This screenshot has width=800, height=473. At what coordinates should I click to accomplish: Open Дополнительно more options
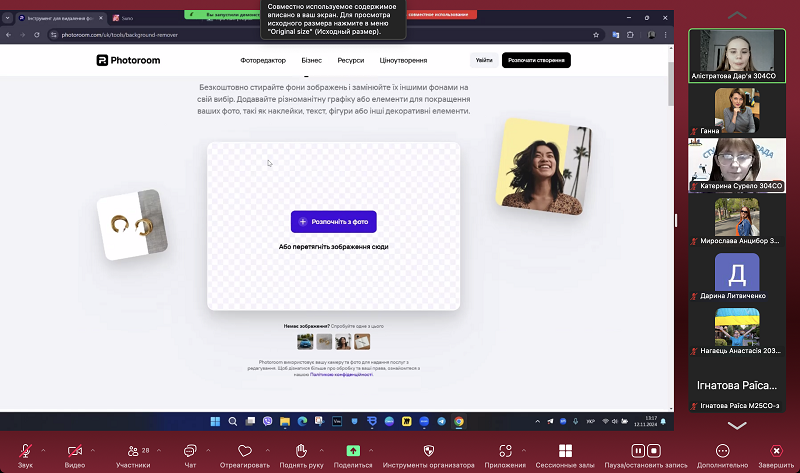tap(722, 455)
